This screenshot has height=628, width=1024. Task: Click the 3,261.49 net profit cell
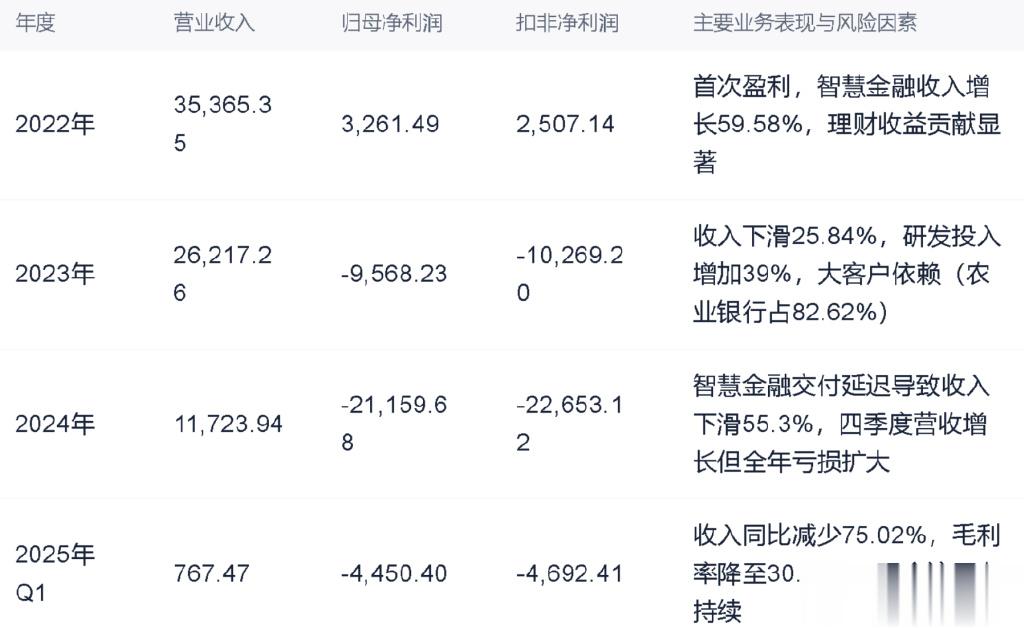390,123
